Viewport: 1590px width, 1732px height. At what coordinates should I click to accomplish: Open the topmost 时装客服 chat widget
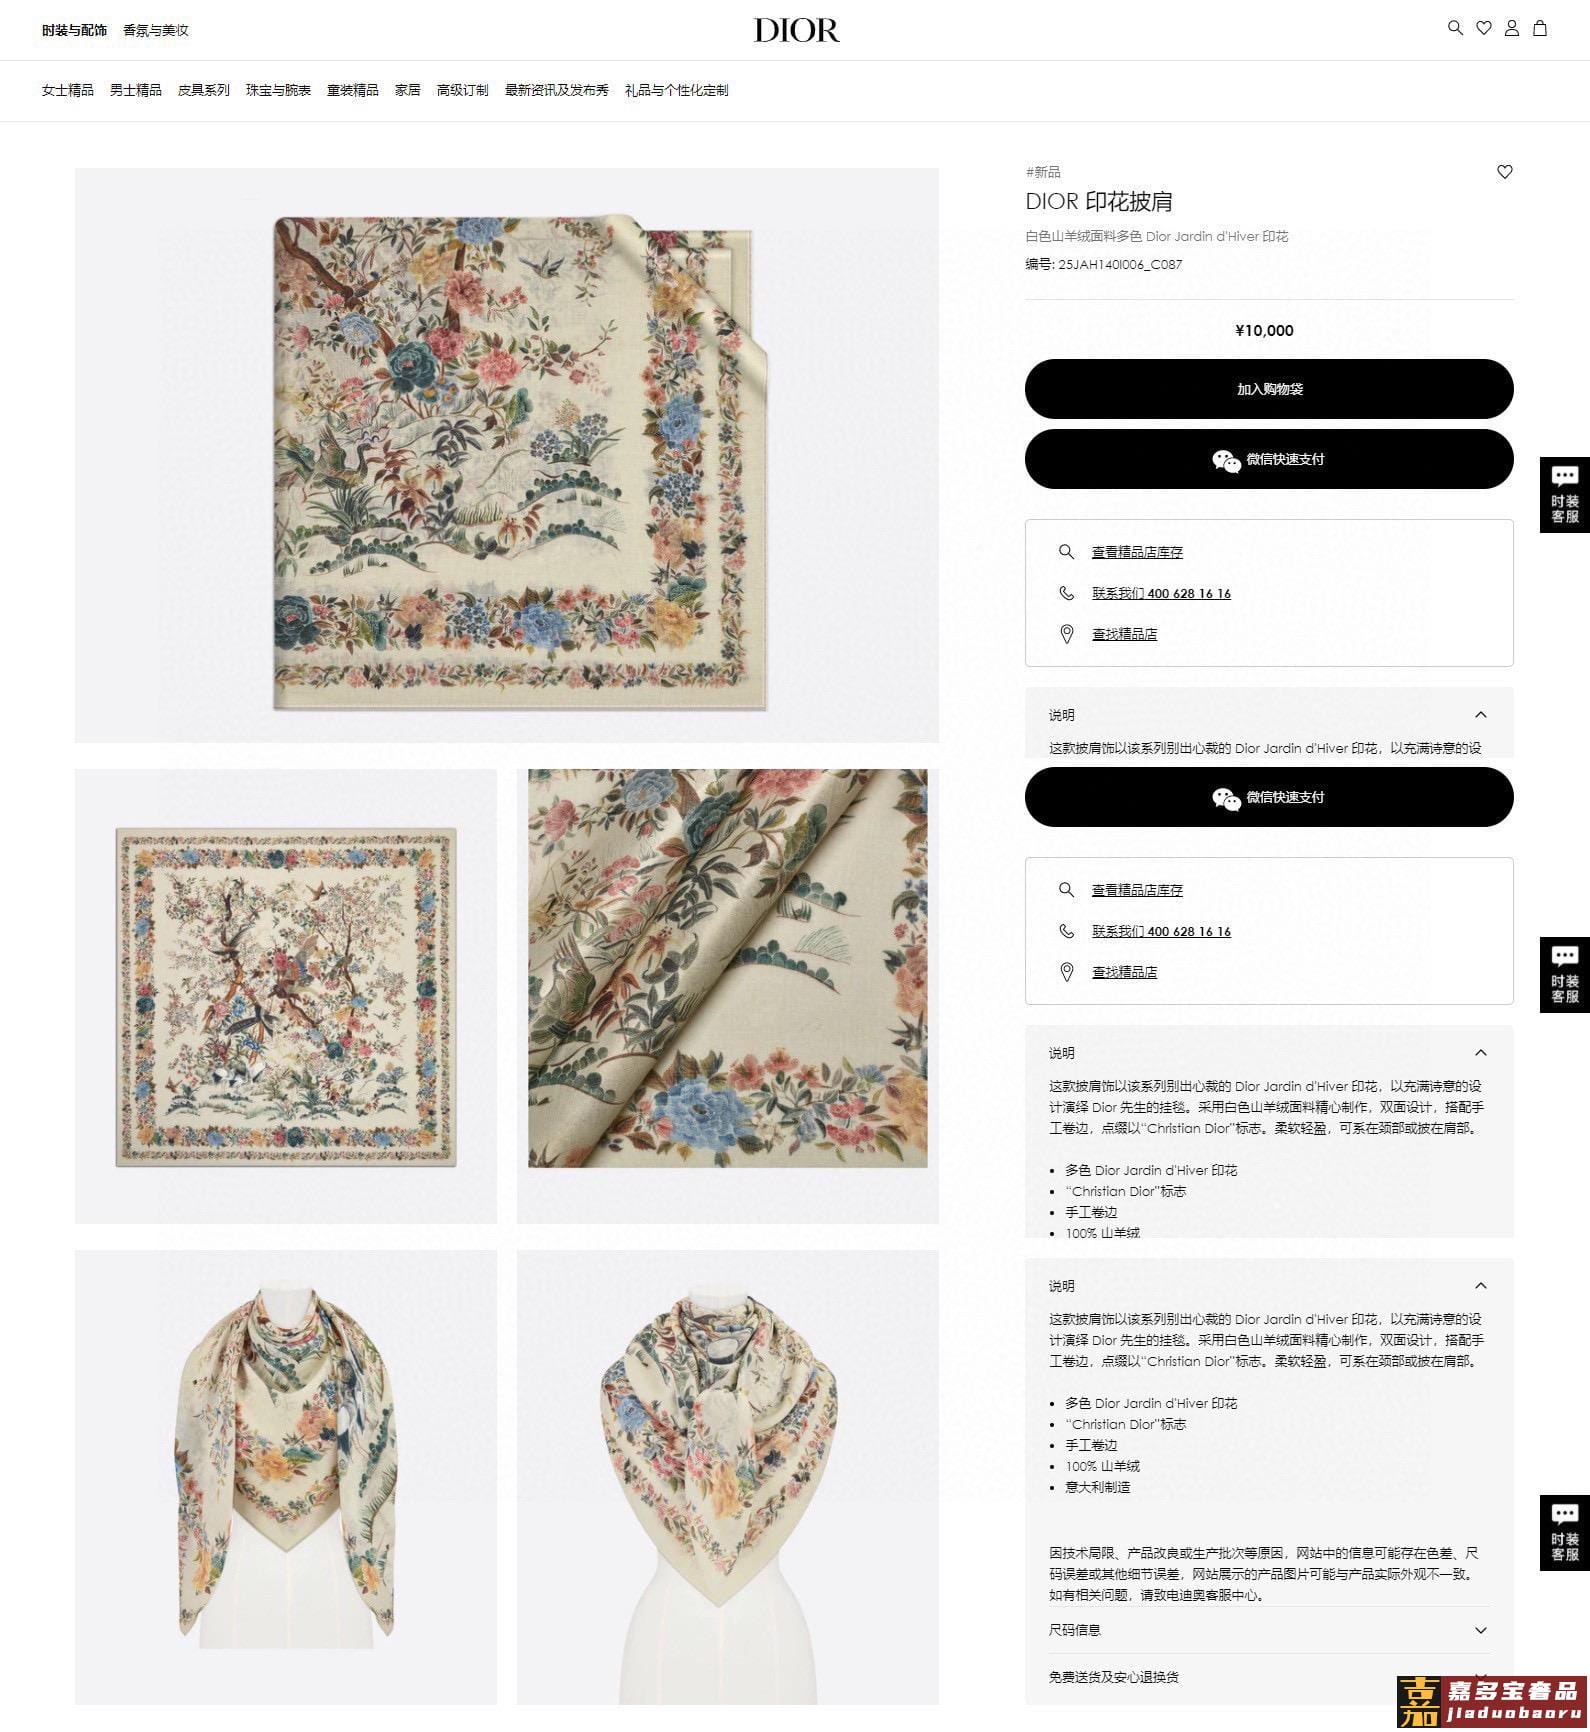pyautogui.click(x=1565, y=494)
